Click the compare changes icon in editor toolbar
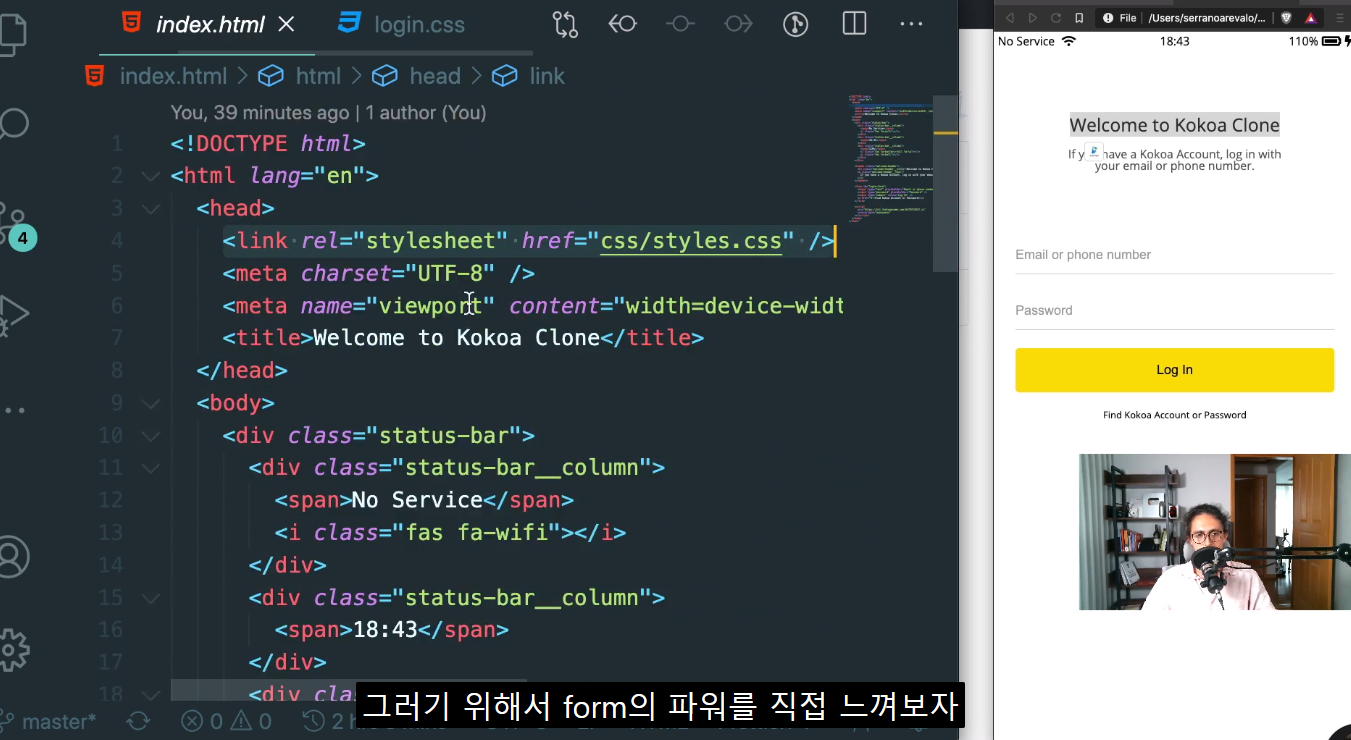 tap(565, 24)
